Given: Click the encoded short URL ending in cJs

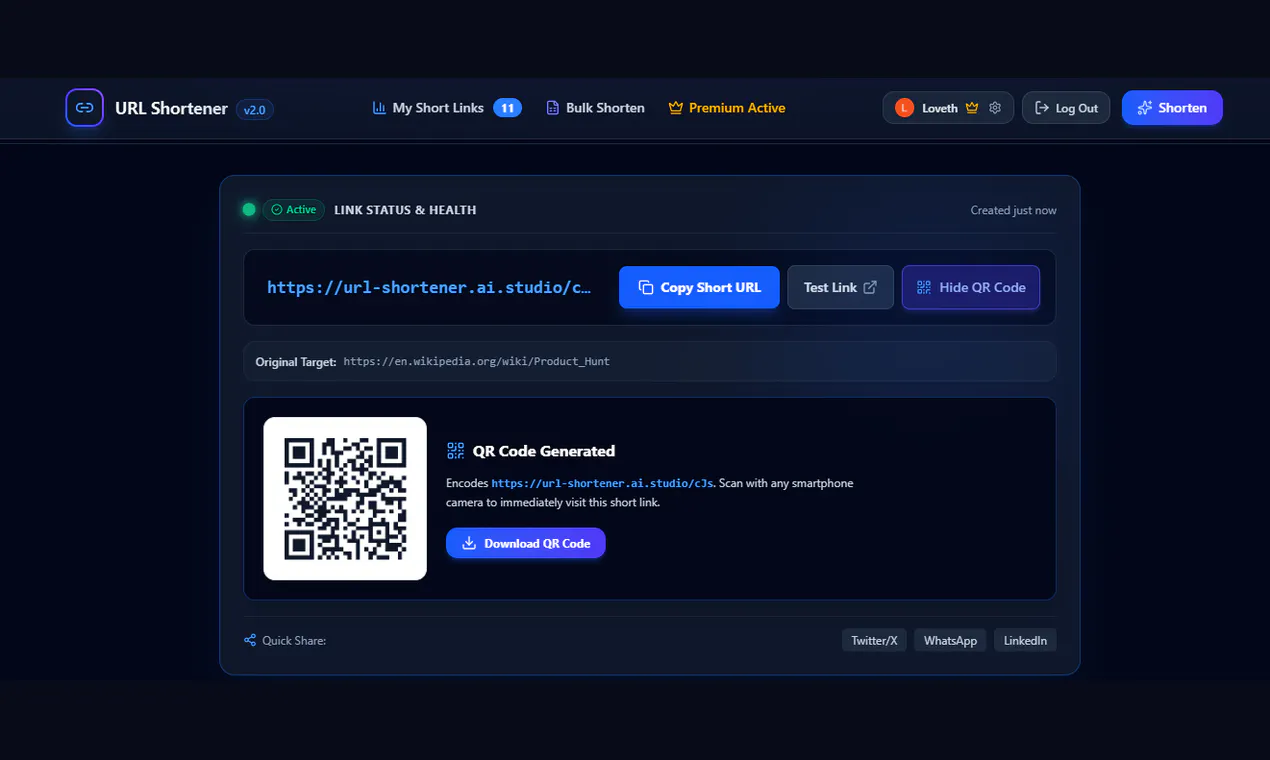Looking at the screenshot, I should pyautogui.click(x=603, y=483).
